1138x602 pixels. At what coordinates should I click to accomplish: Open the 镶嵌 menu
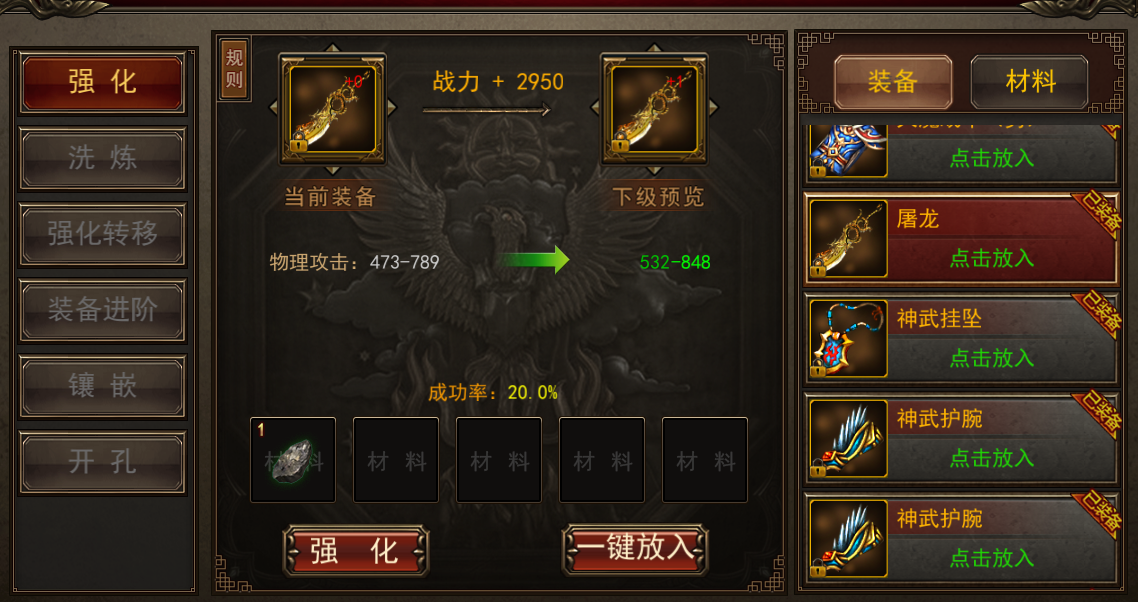click(102, 386)
